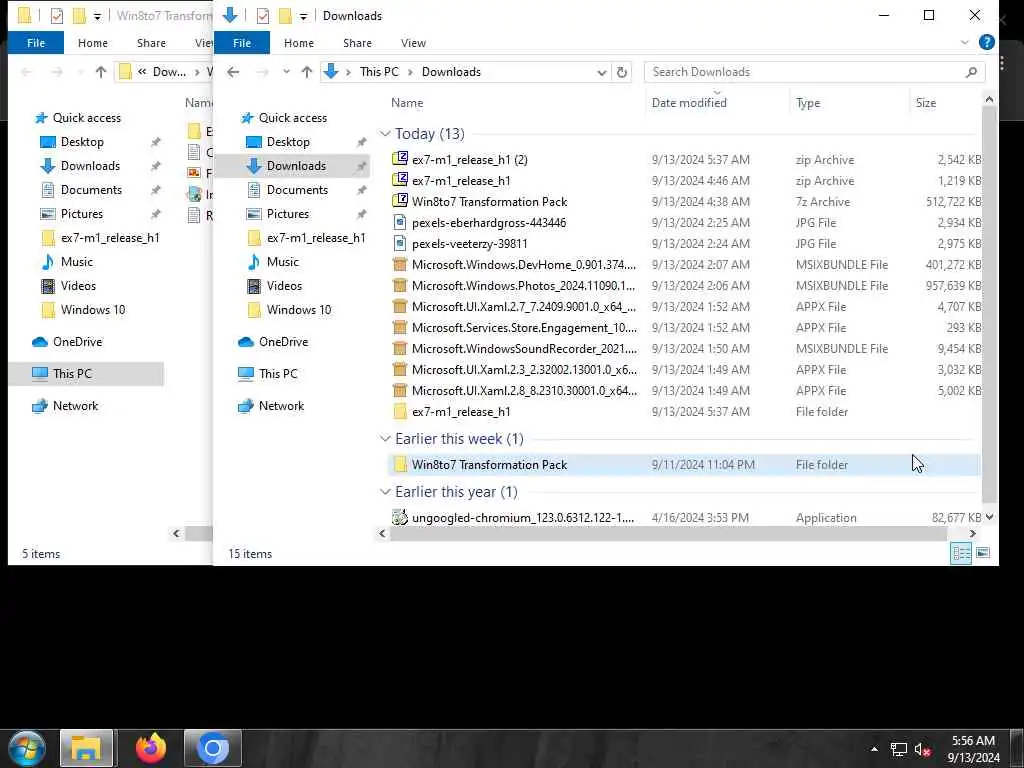1024x768 pixels.
Task: Select the Win8to7 Transformation Pack file folder
Action: [684, 465]
